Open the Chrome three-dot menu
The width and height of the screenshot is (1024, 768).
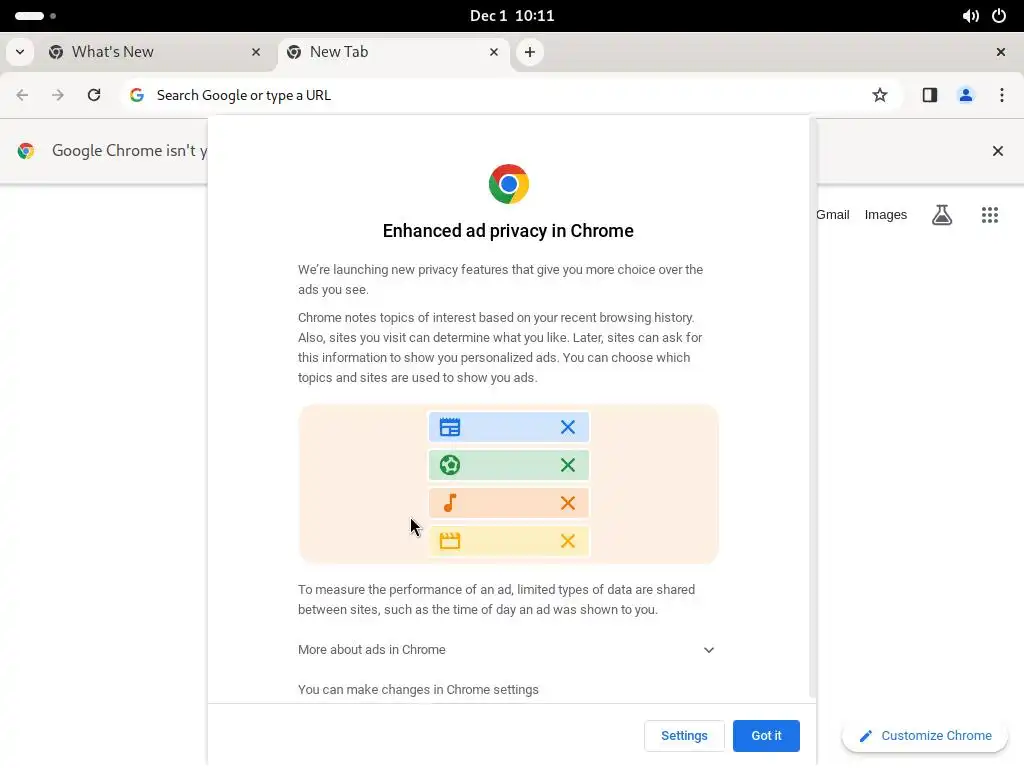click(x=1002, y=95)
